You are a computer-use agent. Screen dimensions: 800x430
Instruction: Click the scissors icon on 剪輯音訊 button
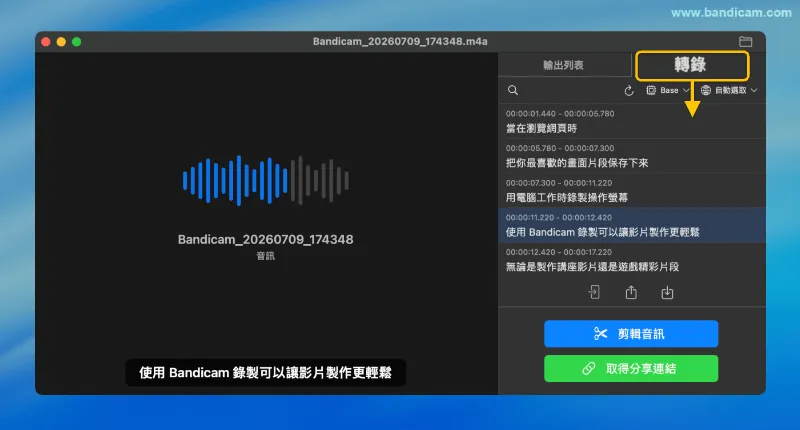(601, 334)
